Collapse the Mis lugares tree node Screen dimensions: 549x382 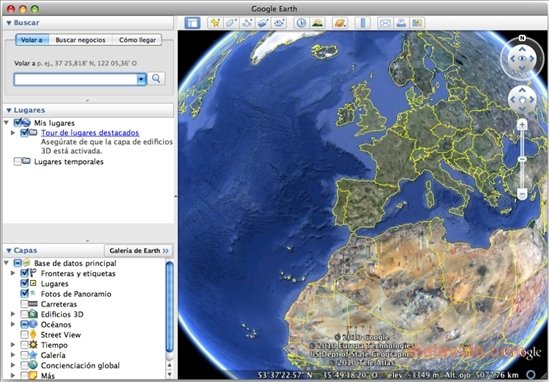6,123
